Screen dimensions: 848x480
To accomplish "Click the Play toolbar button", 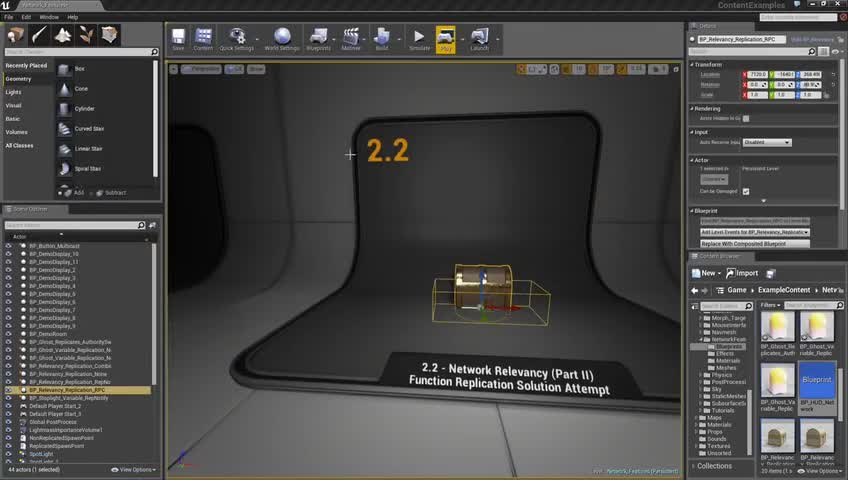I will (446, 39).
